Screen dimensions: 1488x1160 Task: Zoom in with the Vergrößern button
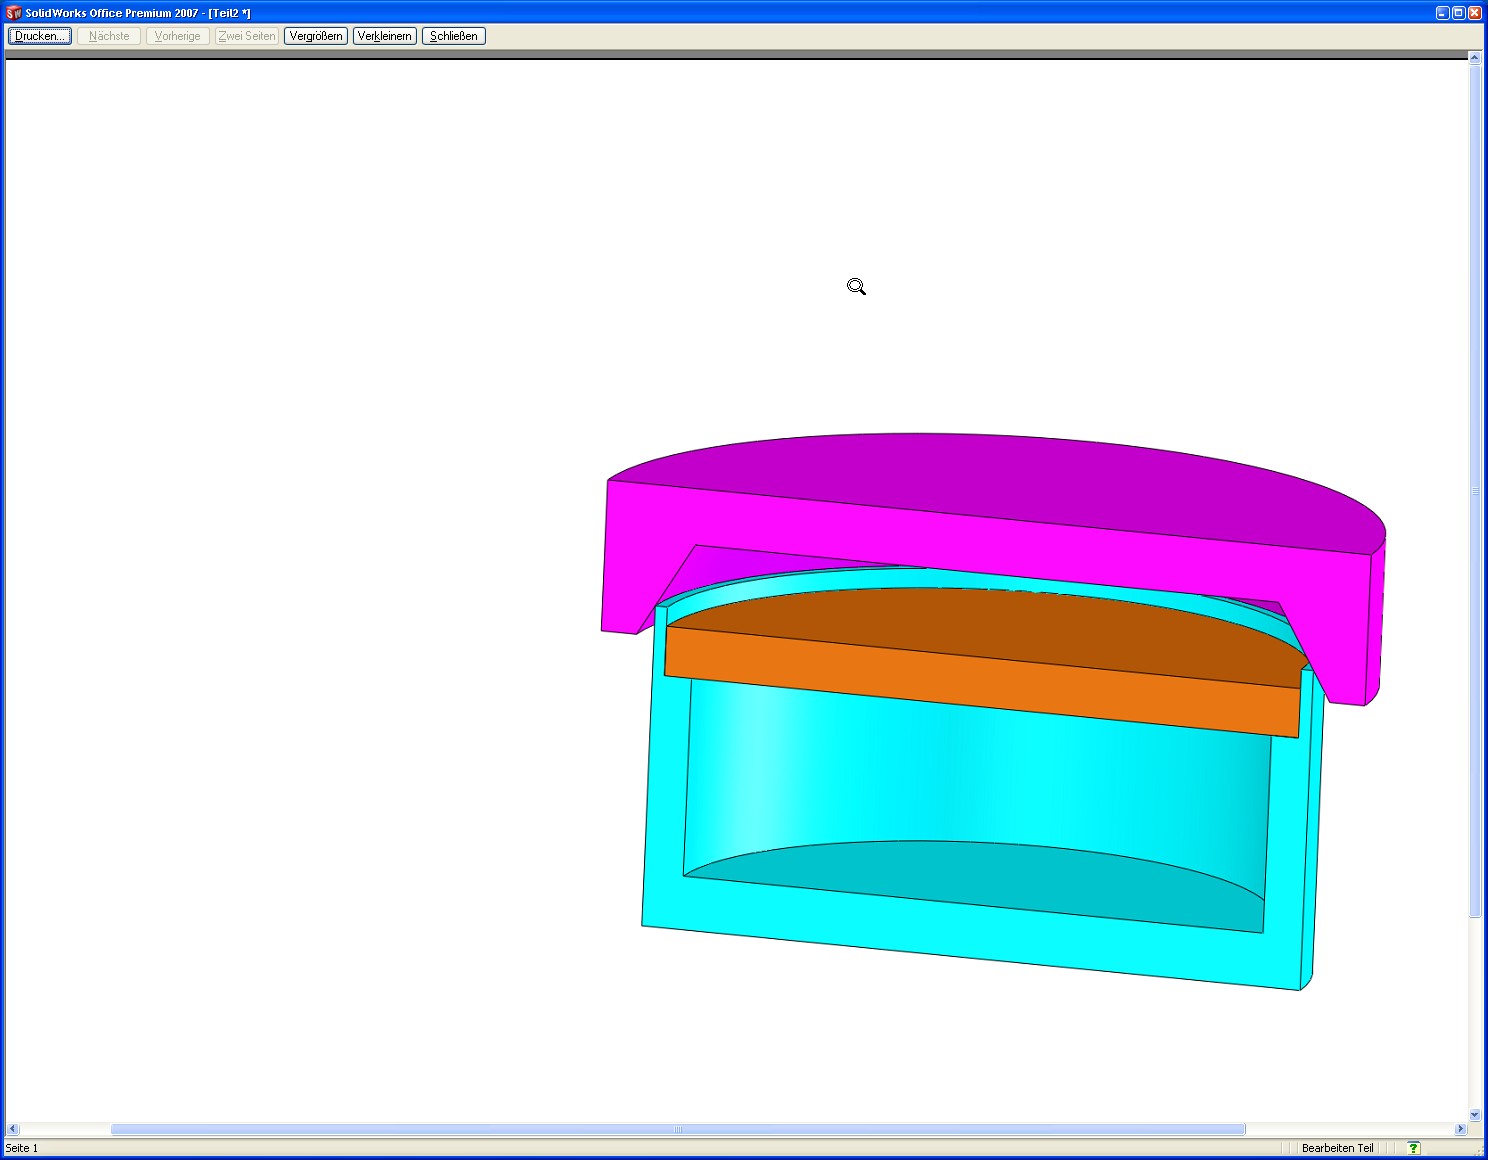pos(316,36)
